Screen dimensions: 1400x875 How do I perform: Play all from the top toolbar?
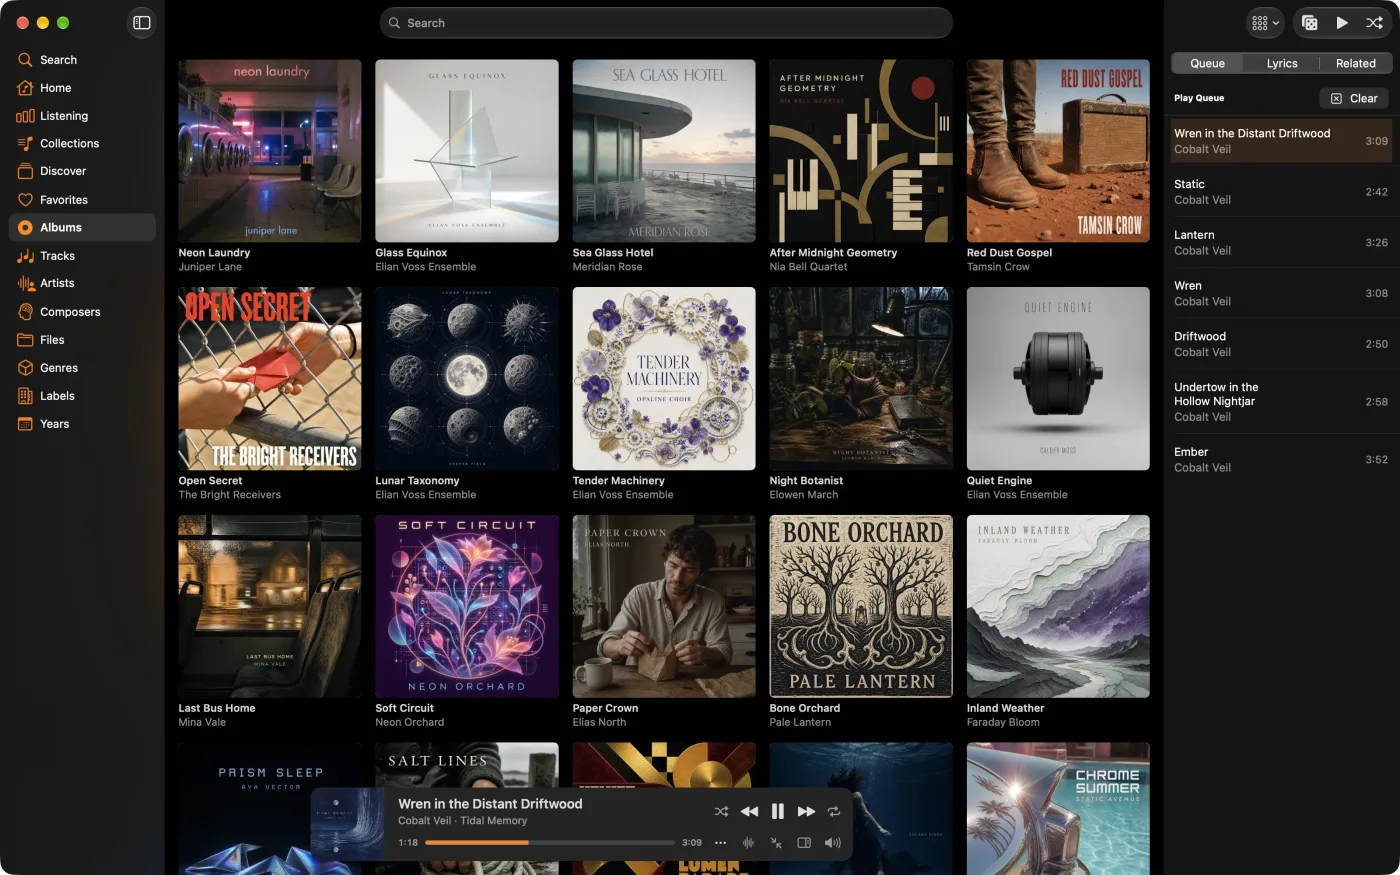click(1342, 23)
